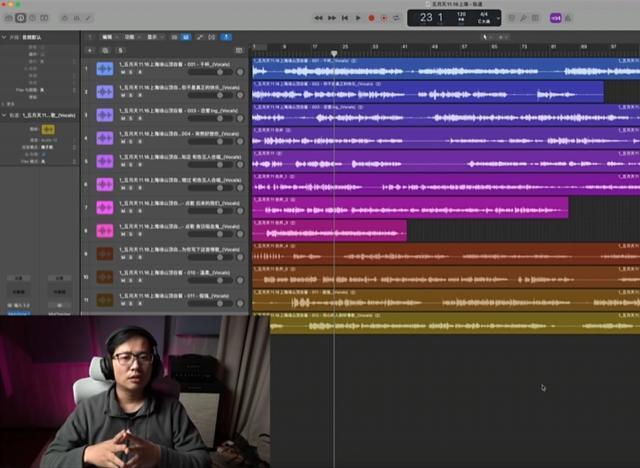Add a new track with plus button

(90, 51)
